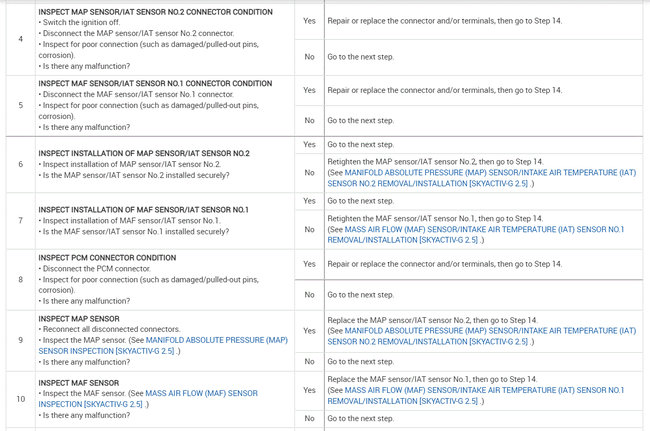Image resolution: width=650 pixels, height=431 pixels.
Task: Click the step 5 heading about sensor No.1 connector
Action: (154, 83)
